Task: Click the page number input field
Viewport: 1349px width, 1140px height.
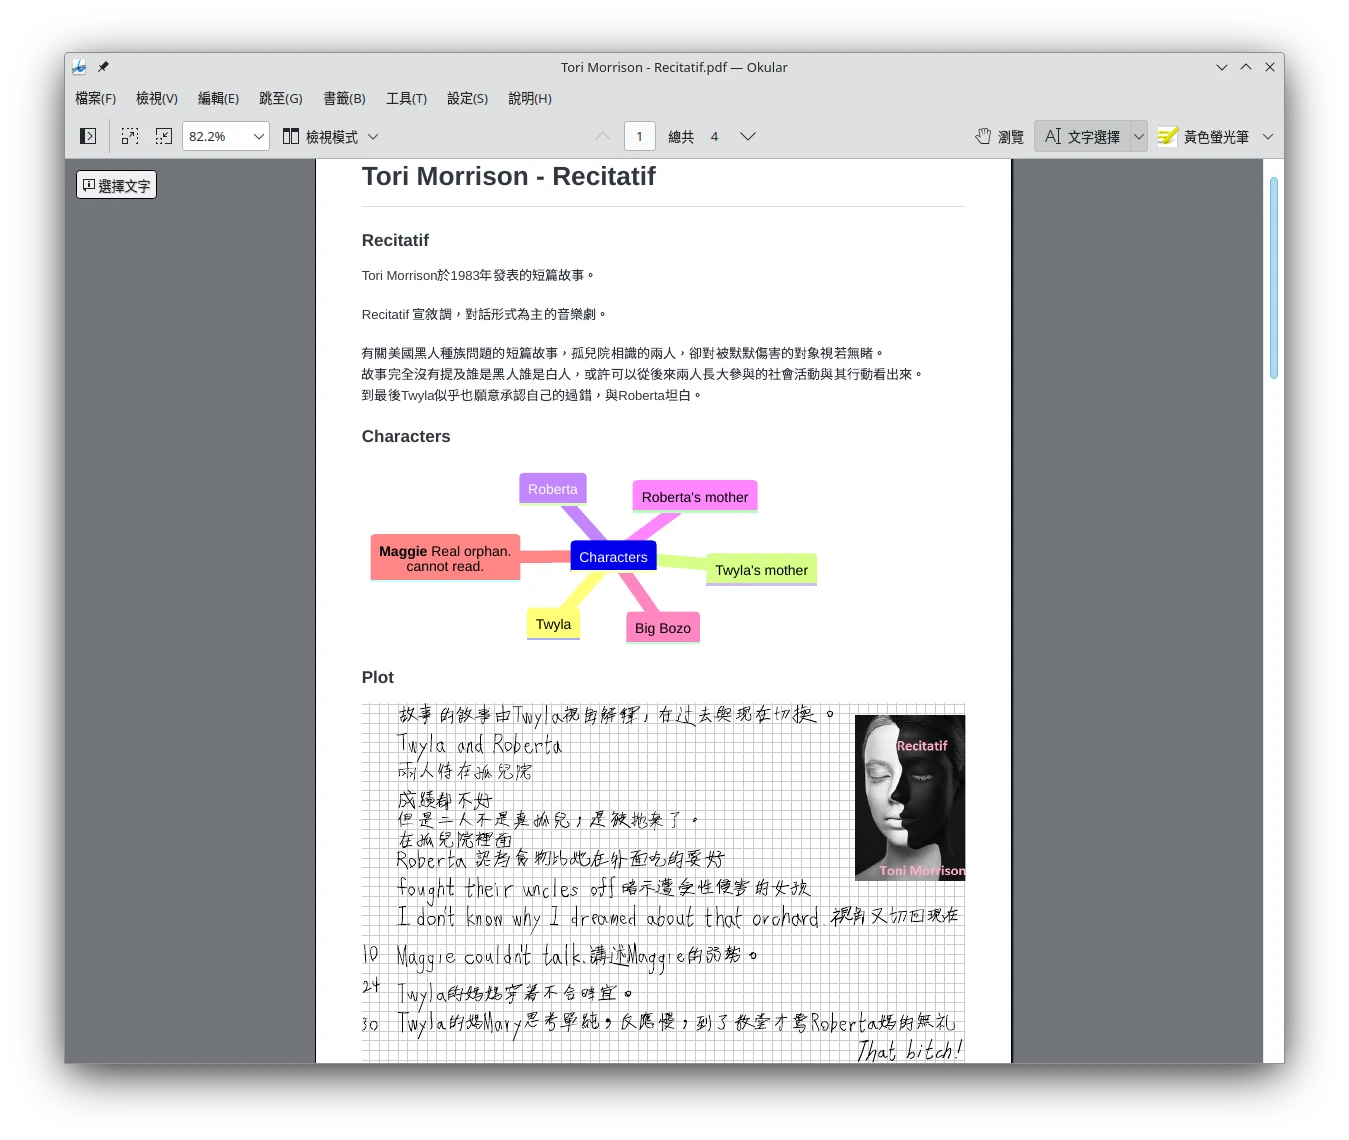Action: (639, 136)
